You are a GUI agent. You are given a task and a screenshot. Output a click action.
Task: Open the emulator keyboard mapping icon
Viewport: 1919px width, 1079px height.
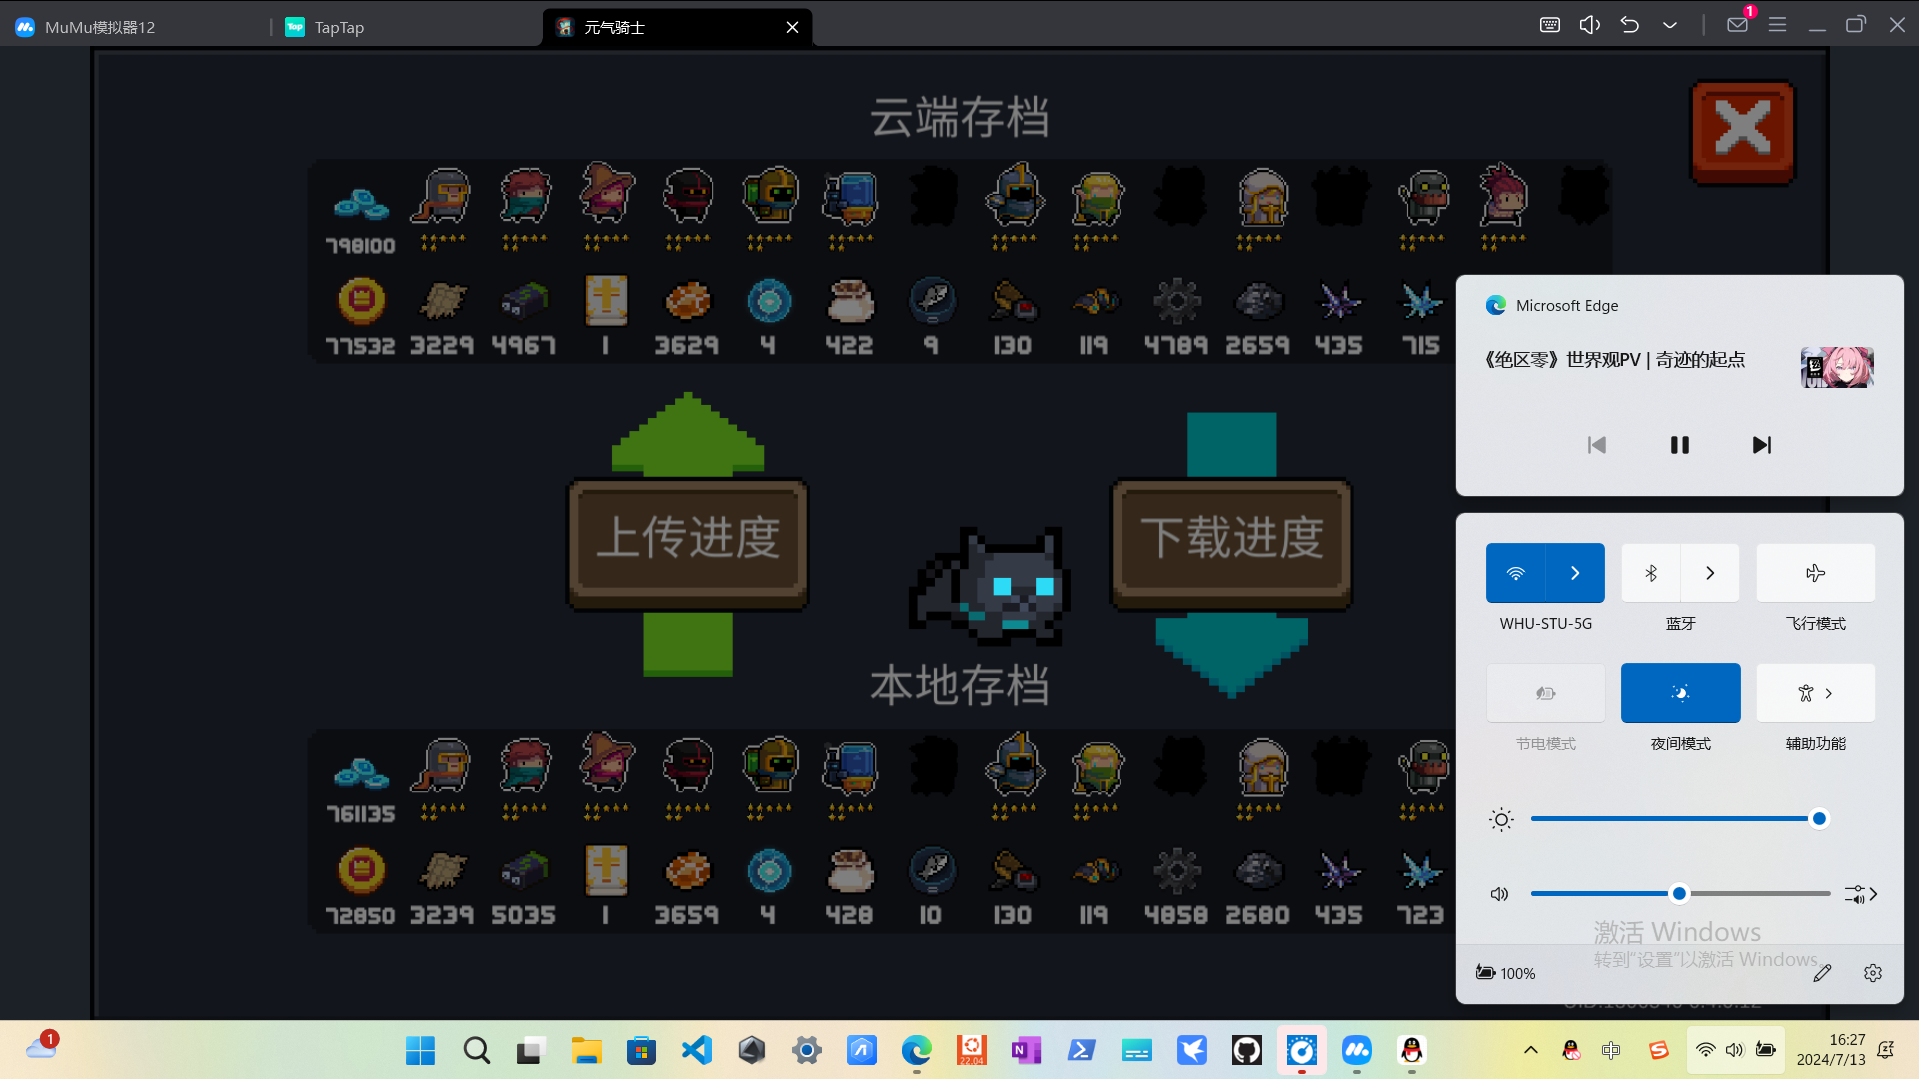(1549, 25)
